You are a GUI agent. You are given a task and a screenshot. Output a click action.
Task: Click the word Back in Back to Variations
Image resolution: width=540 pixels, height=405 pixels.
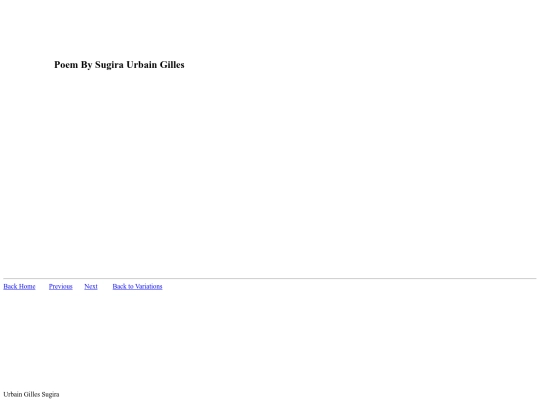pos(120,287)
